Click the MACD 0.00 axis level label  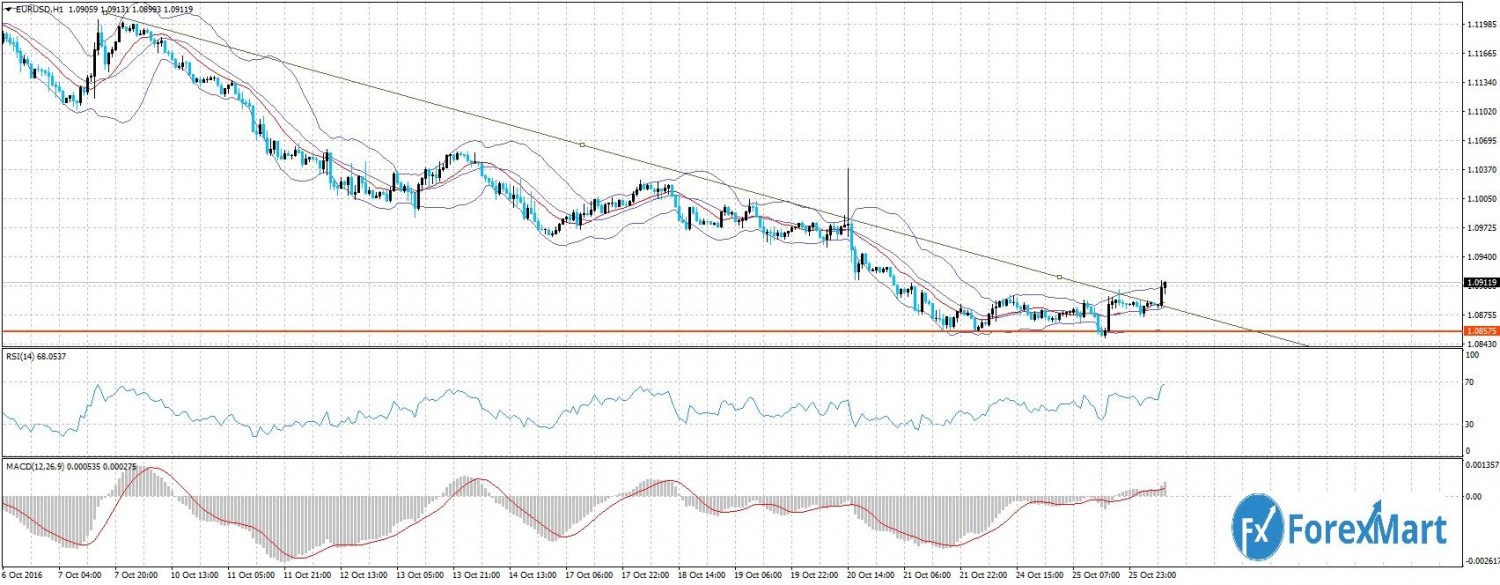coord(1473,495)
